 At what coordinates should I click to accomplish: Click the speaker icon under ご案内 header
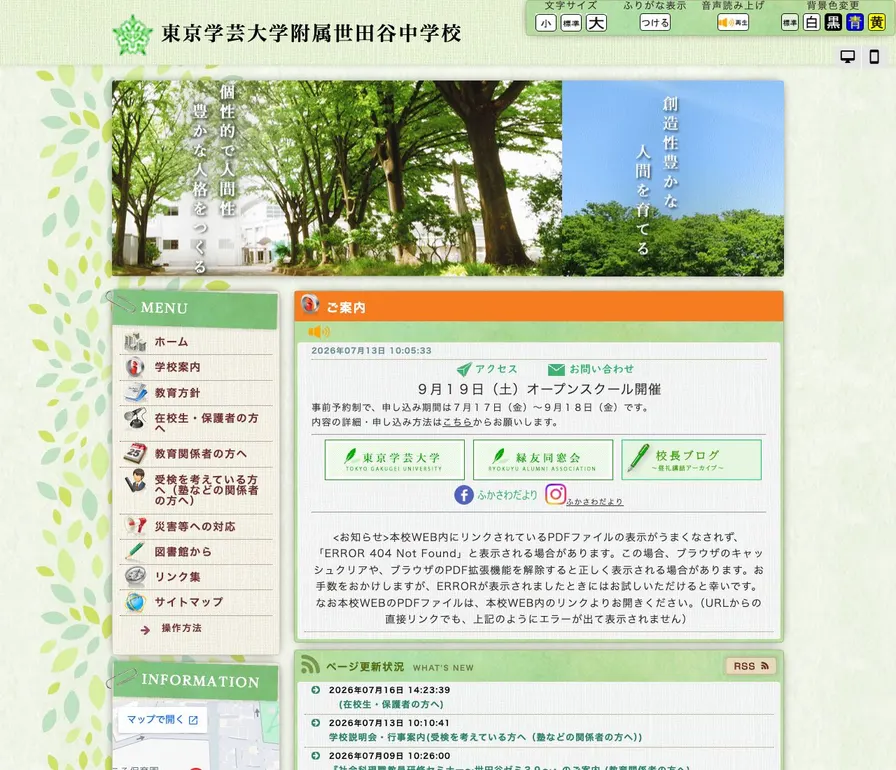pyautogui.click(x=319, y=331)
